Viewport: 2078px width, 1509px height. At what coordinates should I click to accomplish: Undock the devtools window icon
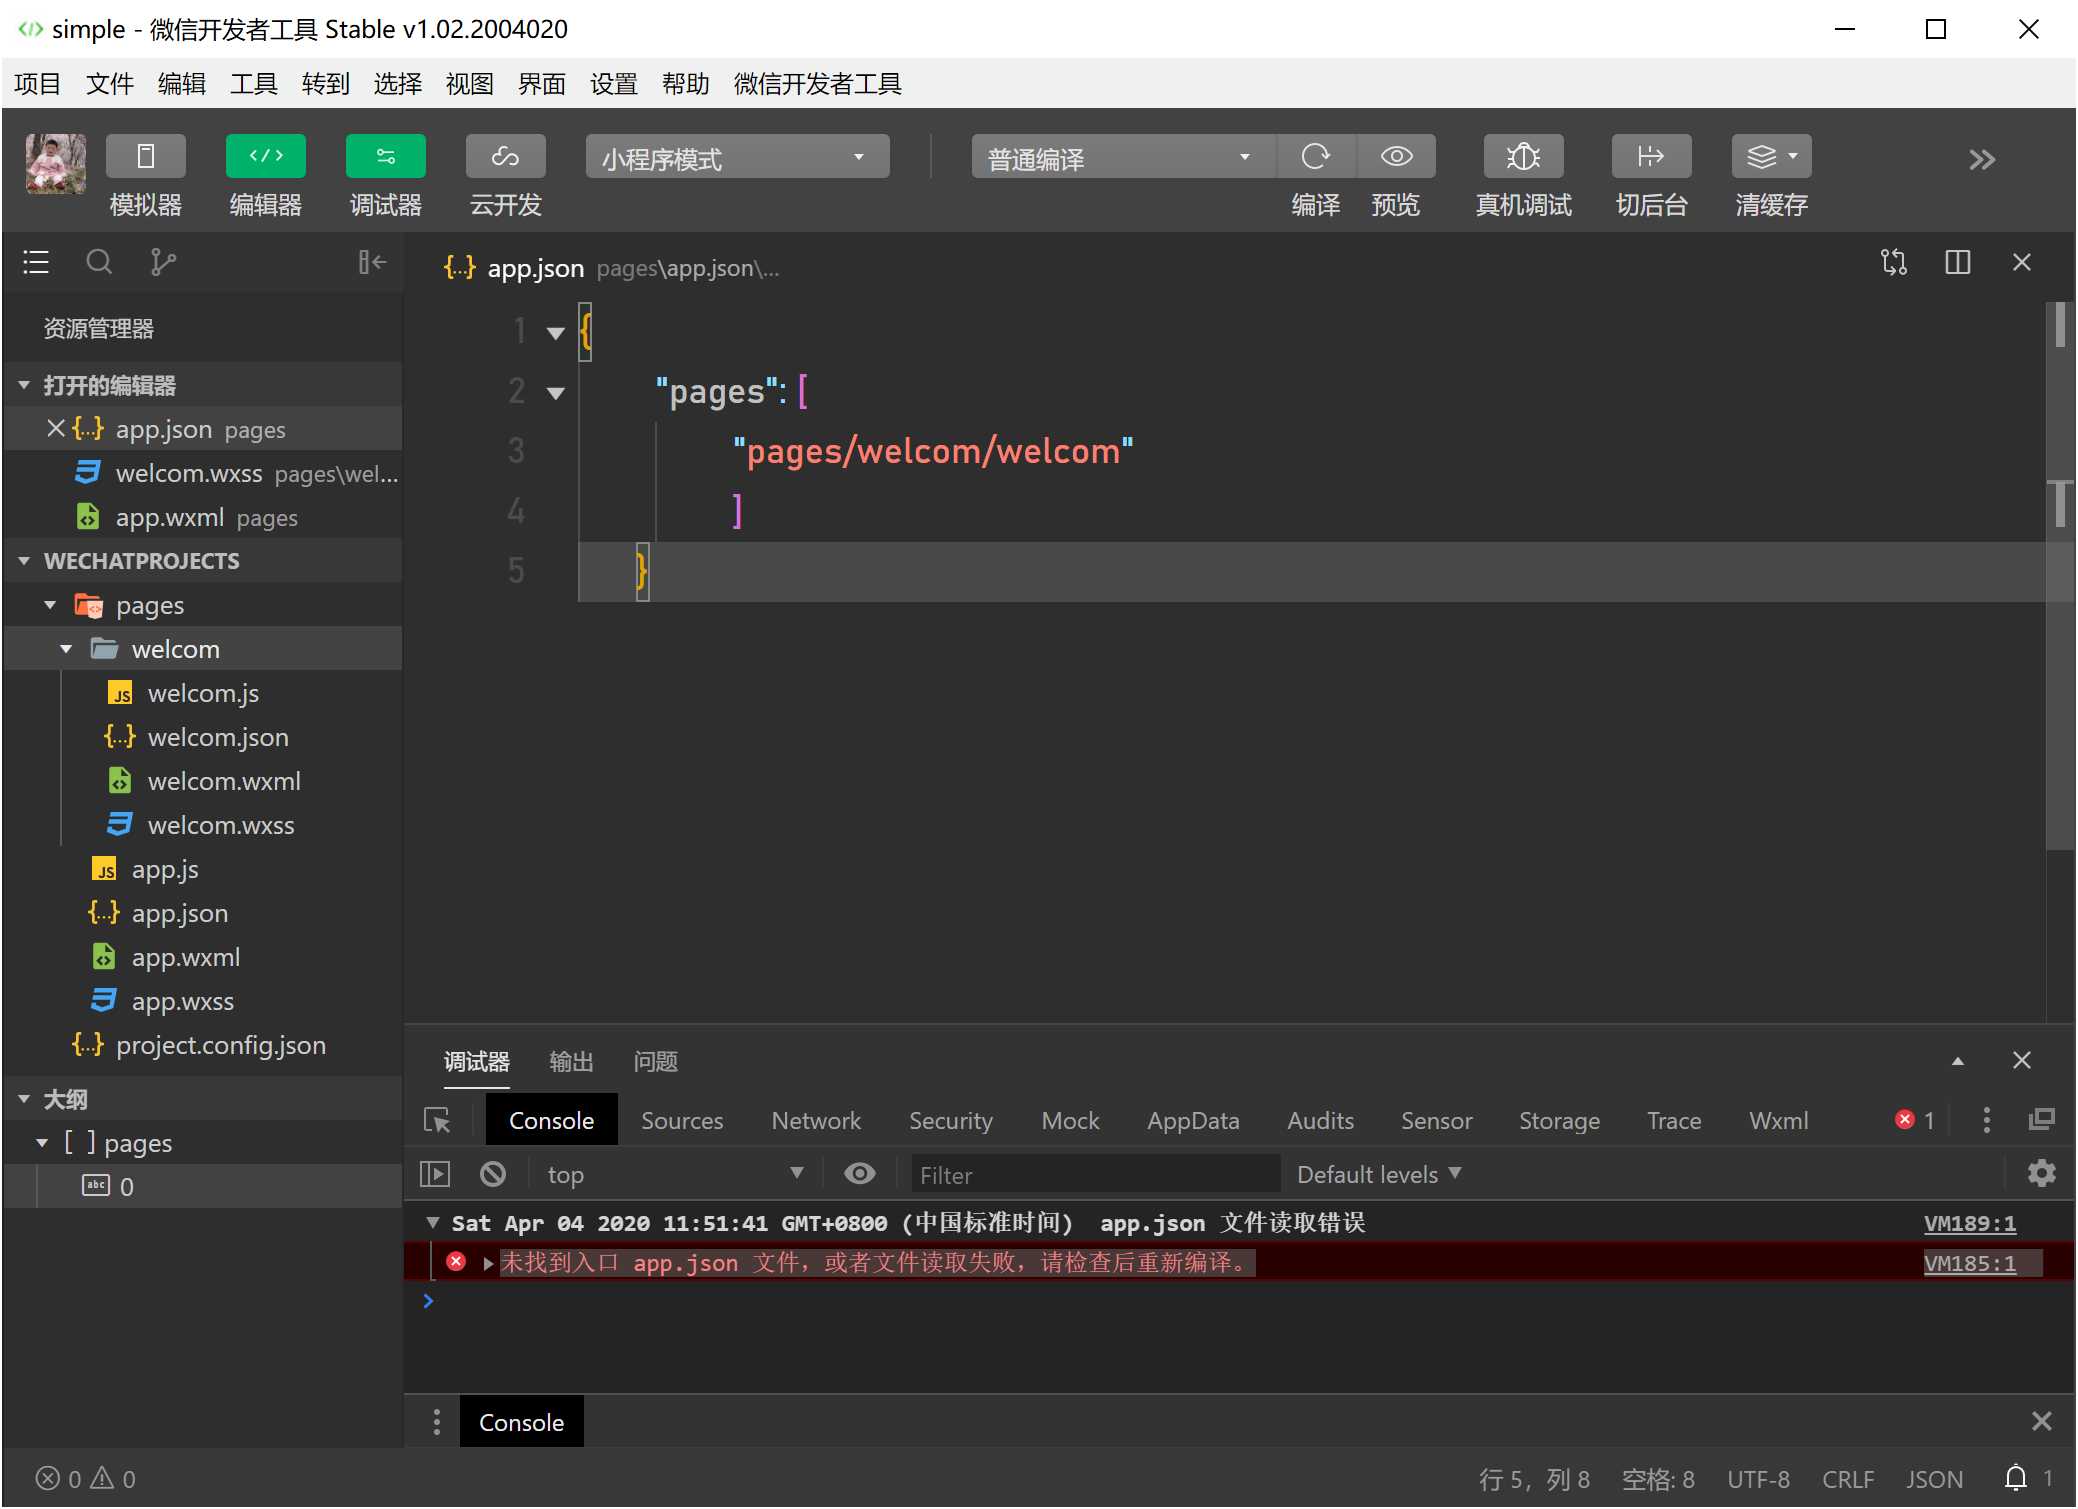tap(2042, 1120)
